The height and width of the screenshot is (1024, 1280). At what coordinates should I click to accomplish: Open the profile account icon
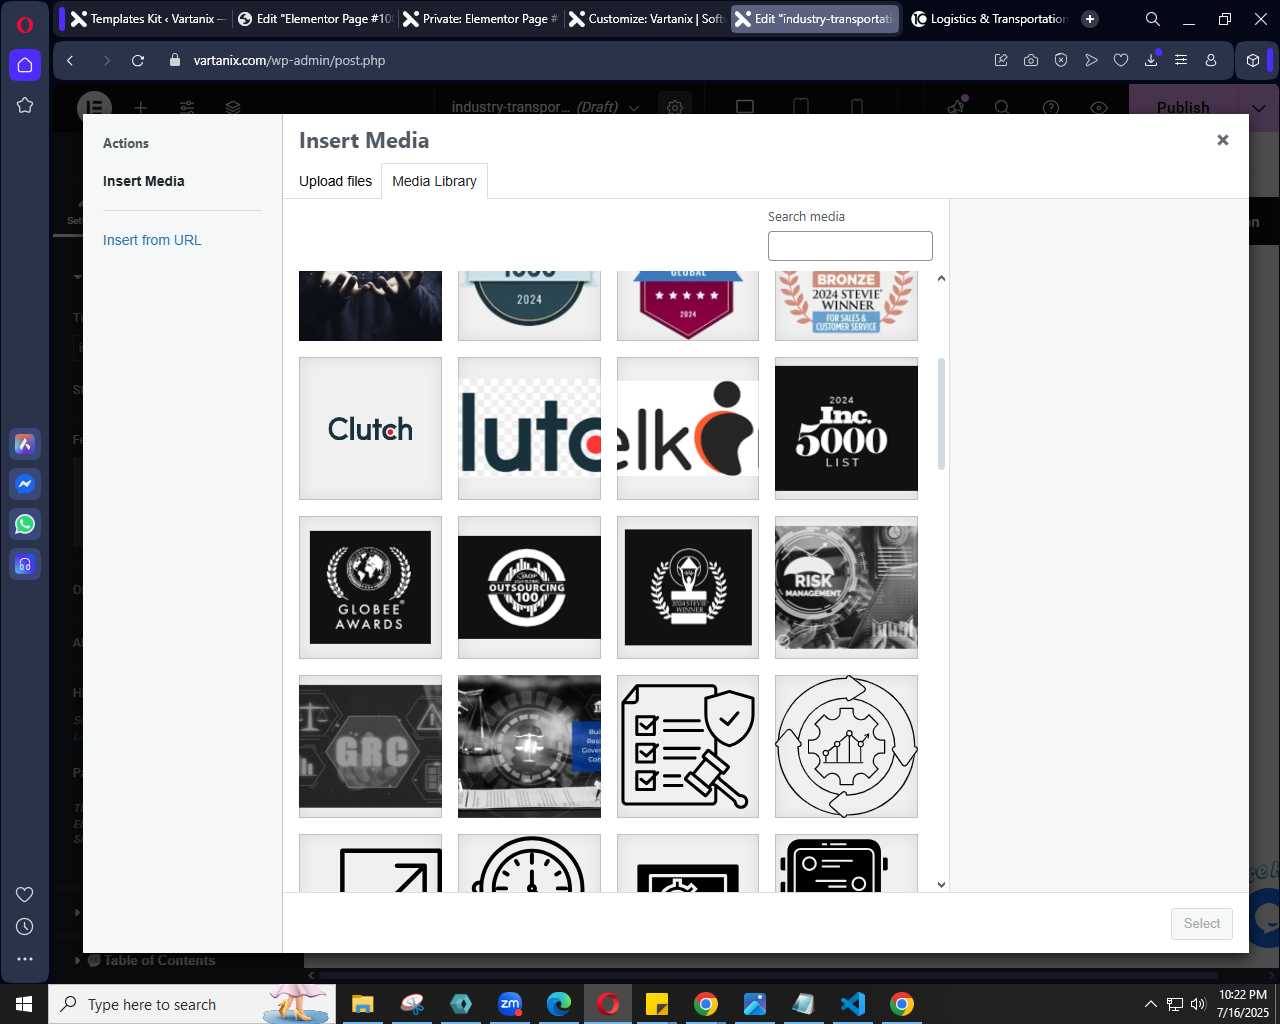1211,60
